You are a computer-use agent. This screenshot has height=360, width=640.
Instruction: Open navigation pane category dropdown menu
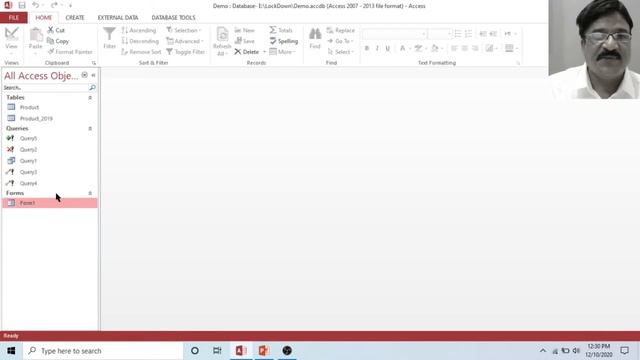84,75
